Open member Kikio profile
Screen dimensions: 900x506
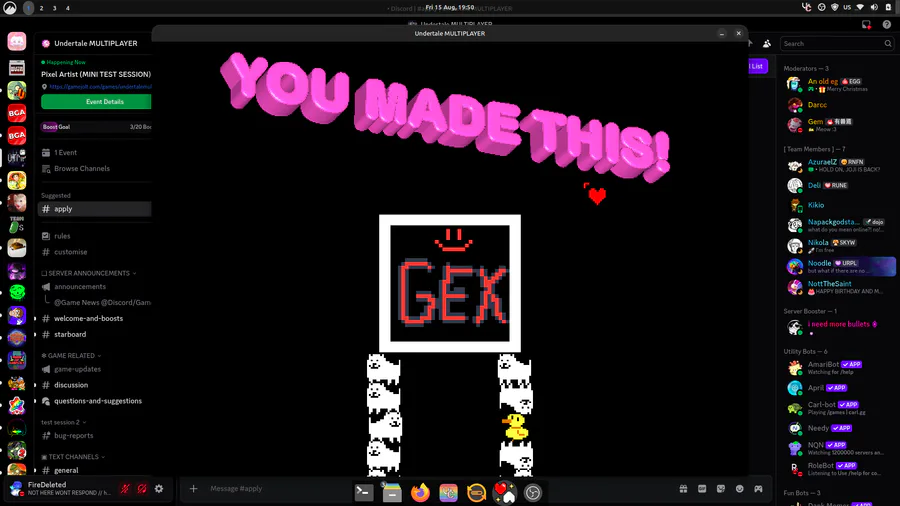pos(838,205)
